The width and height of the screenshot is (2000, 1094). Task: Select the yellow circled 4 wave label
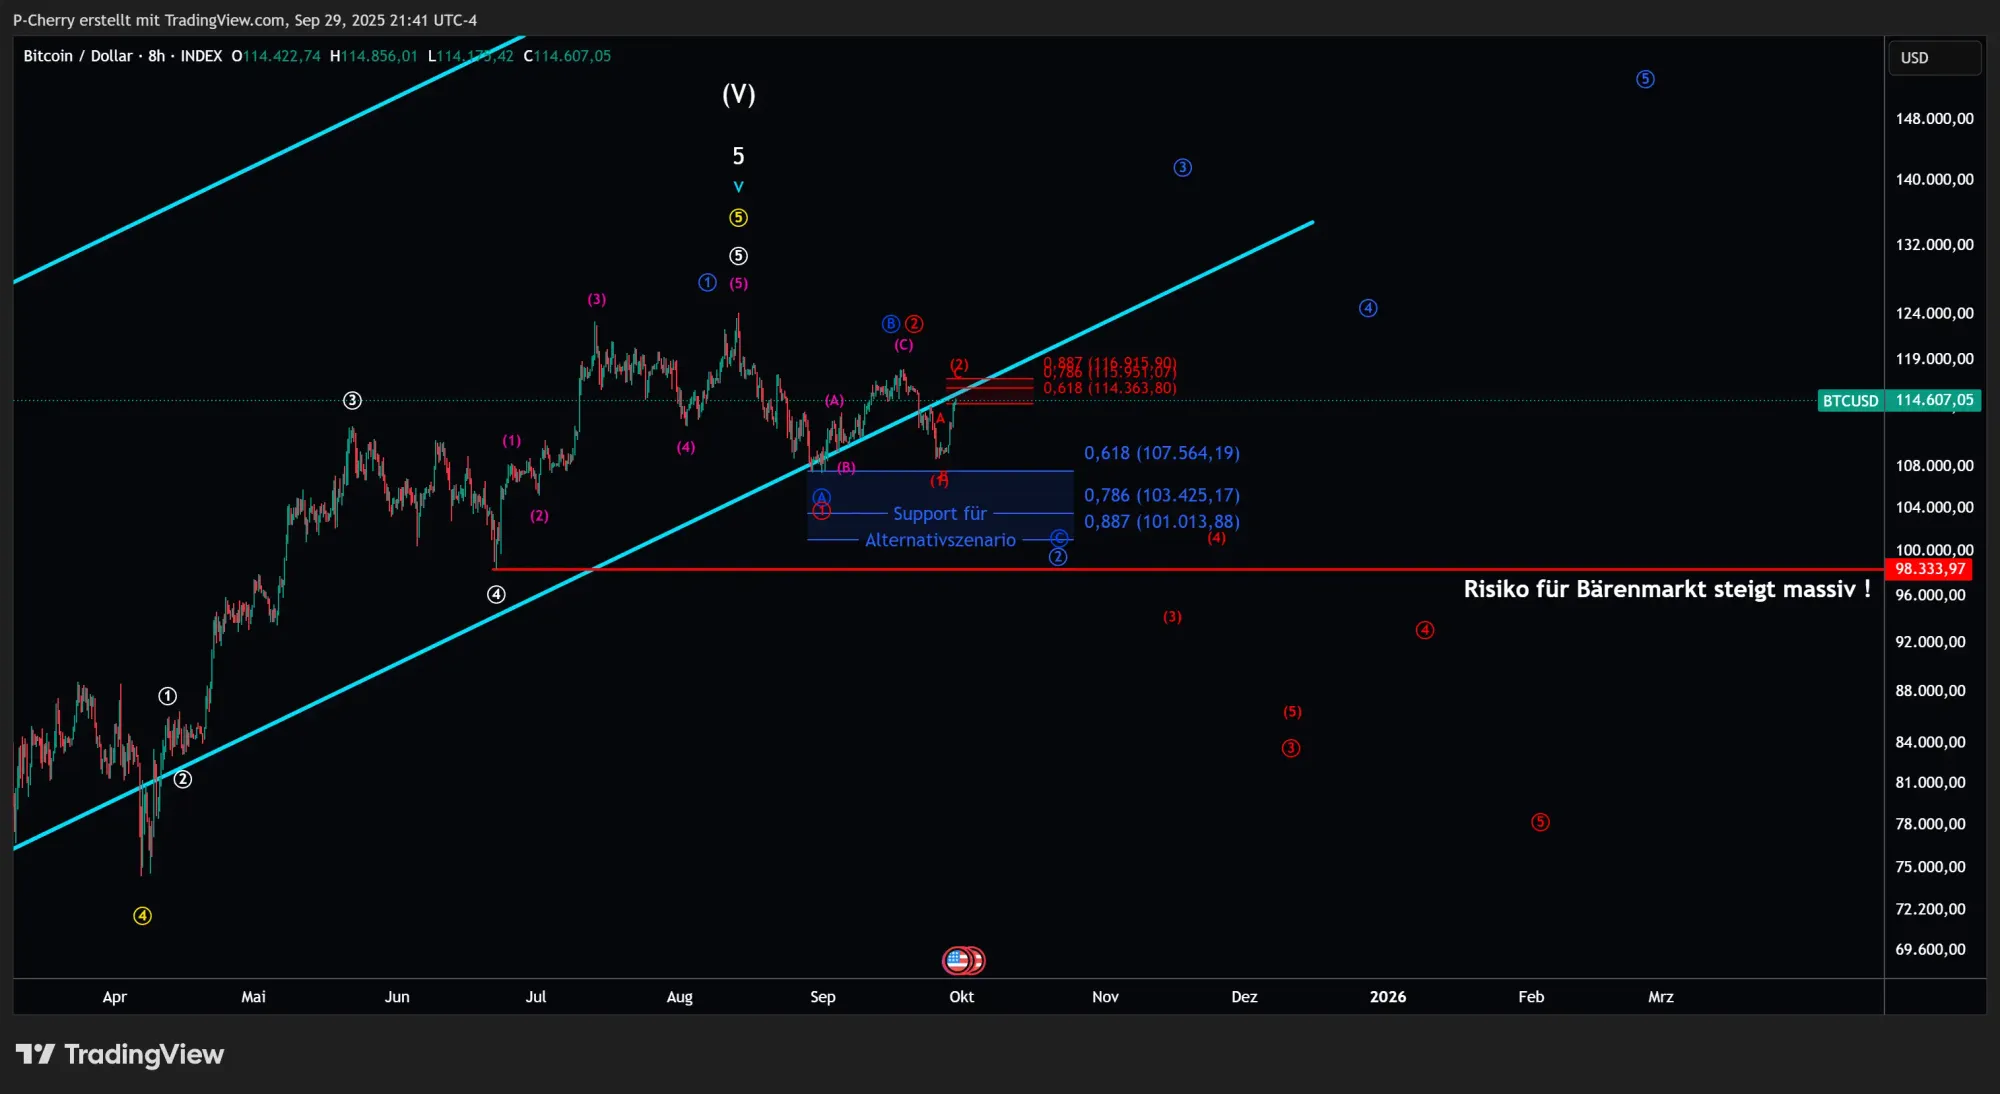coord(143,916)
